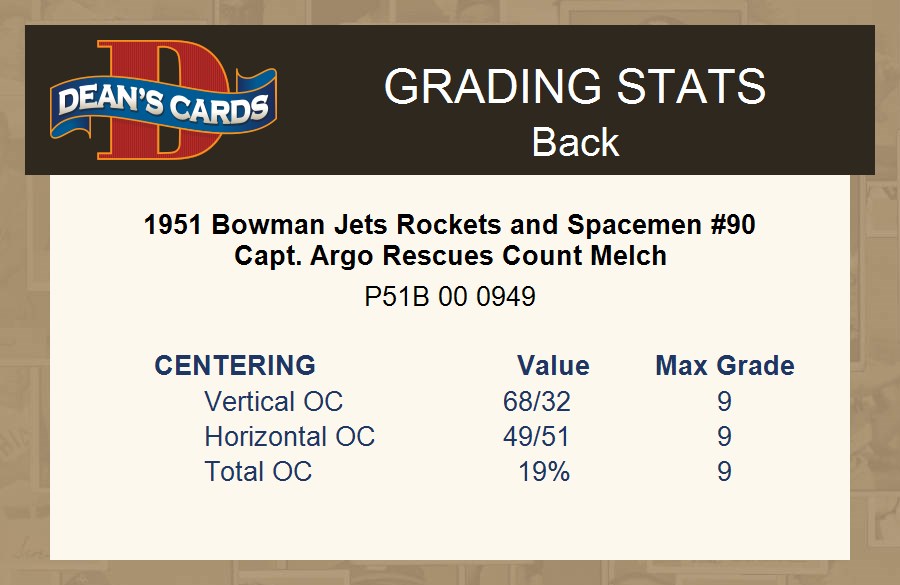Select the Vertical OC row label
This screenshot has width=900, height=585.
pos(273,402)
